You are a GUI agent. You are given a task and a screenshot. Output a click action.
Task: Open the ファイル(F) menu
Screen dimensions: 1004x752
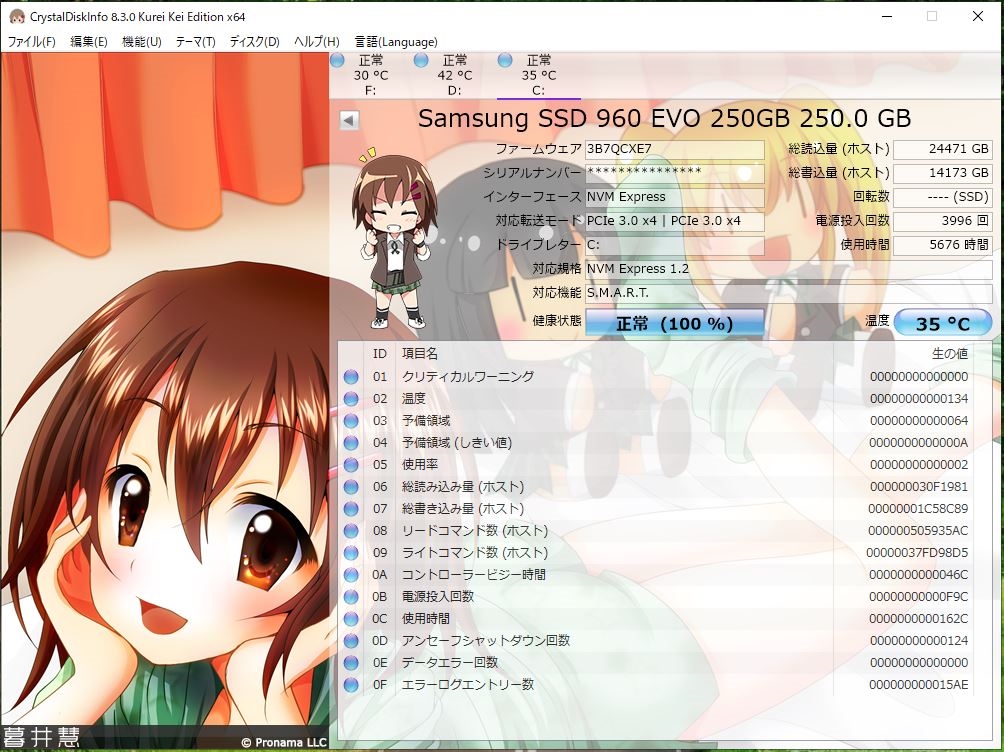click(x=31, y=42)
